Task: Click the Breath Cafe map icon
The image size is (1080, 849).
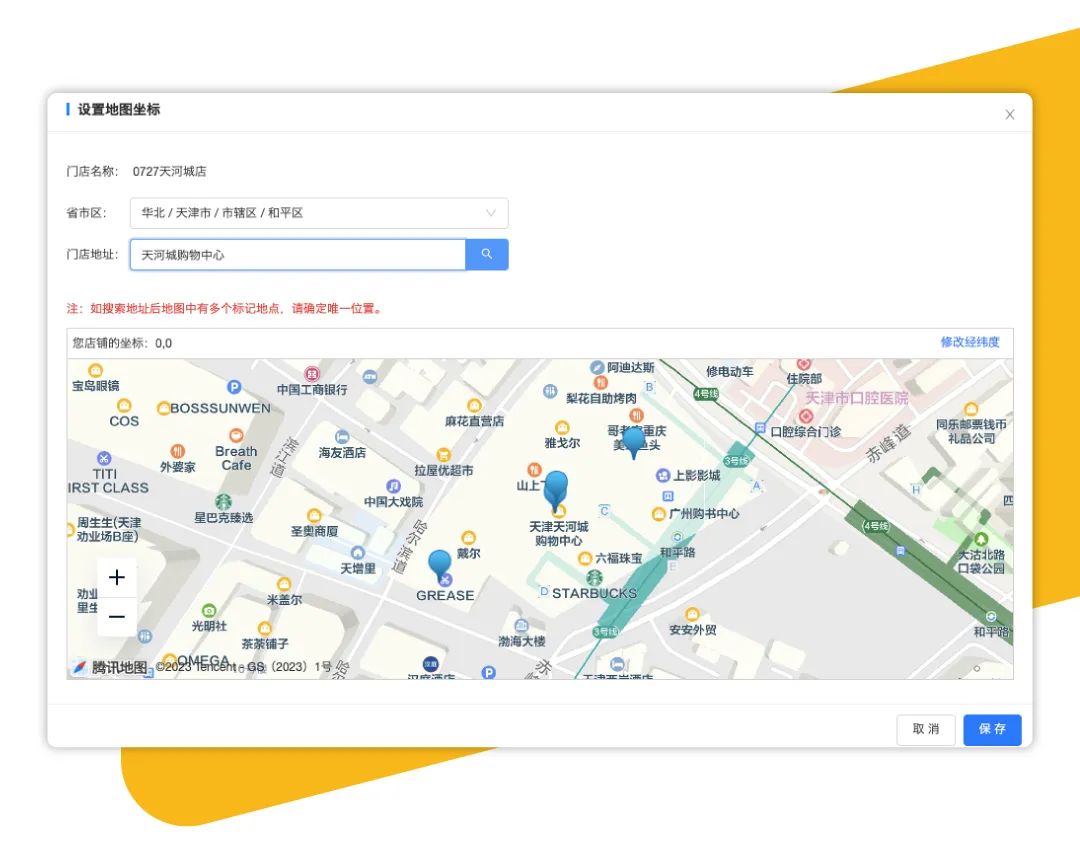Action: click(236, 436)
